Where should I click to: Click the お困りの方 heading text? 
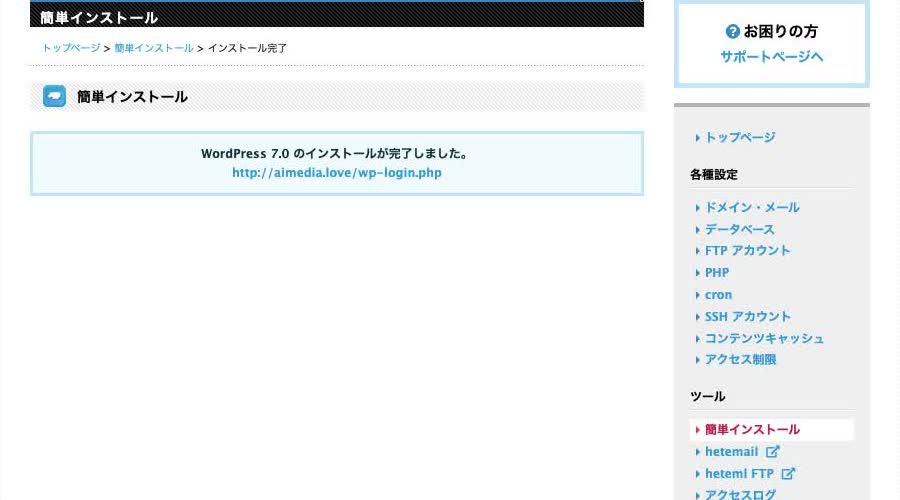[780, 32]
